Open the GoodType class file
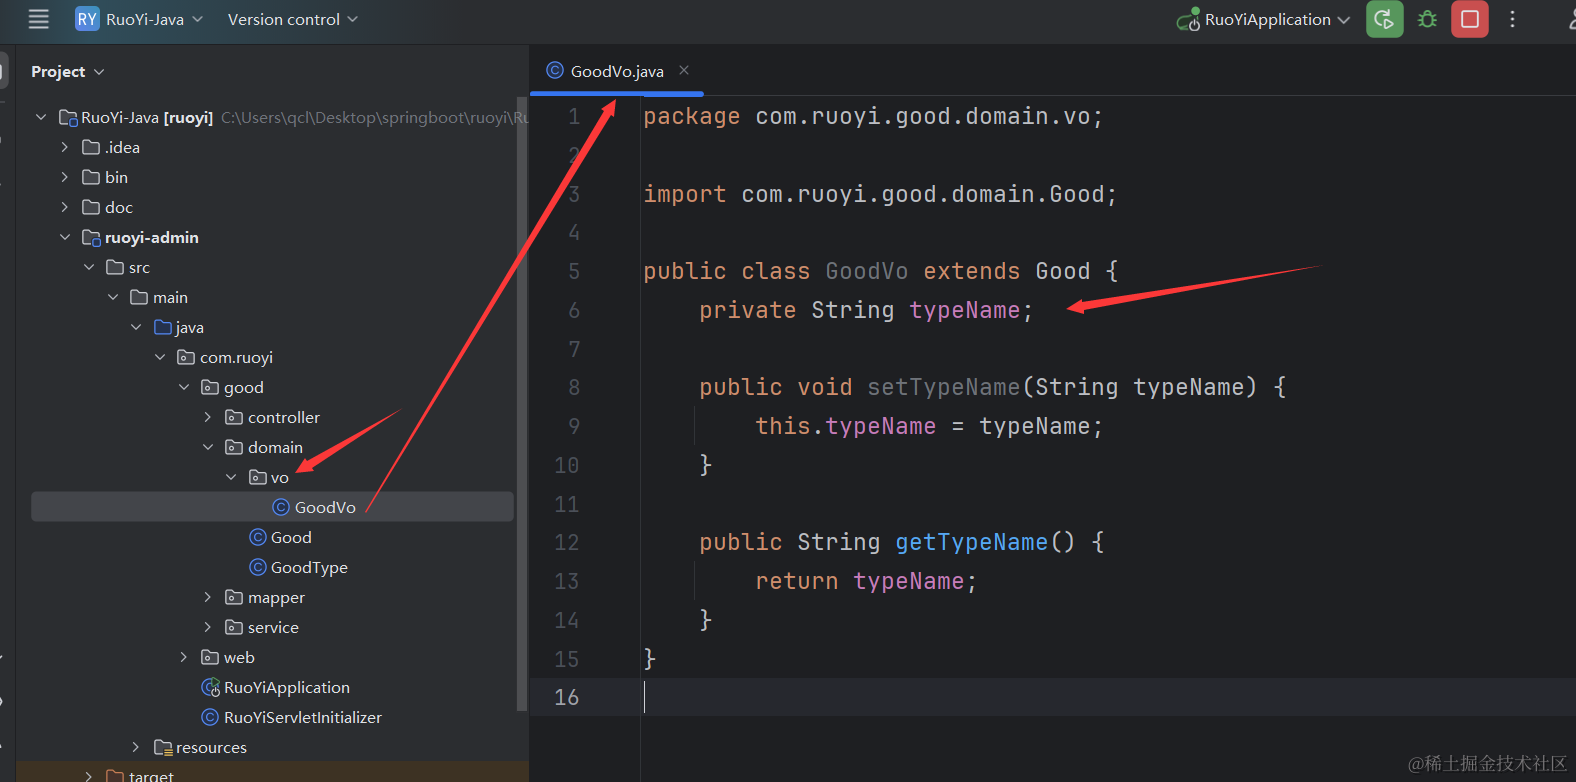 coord(308,567)
